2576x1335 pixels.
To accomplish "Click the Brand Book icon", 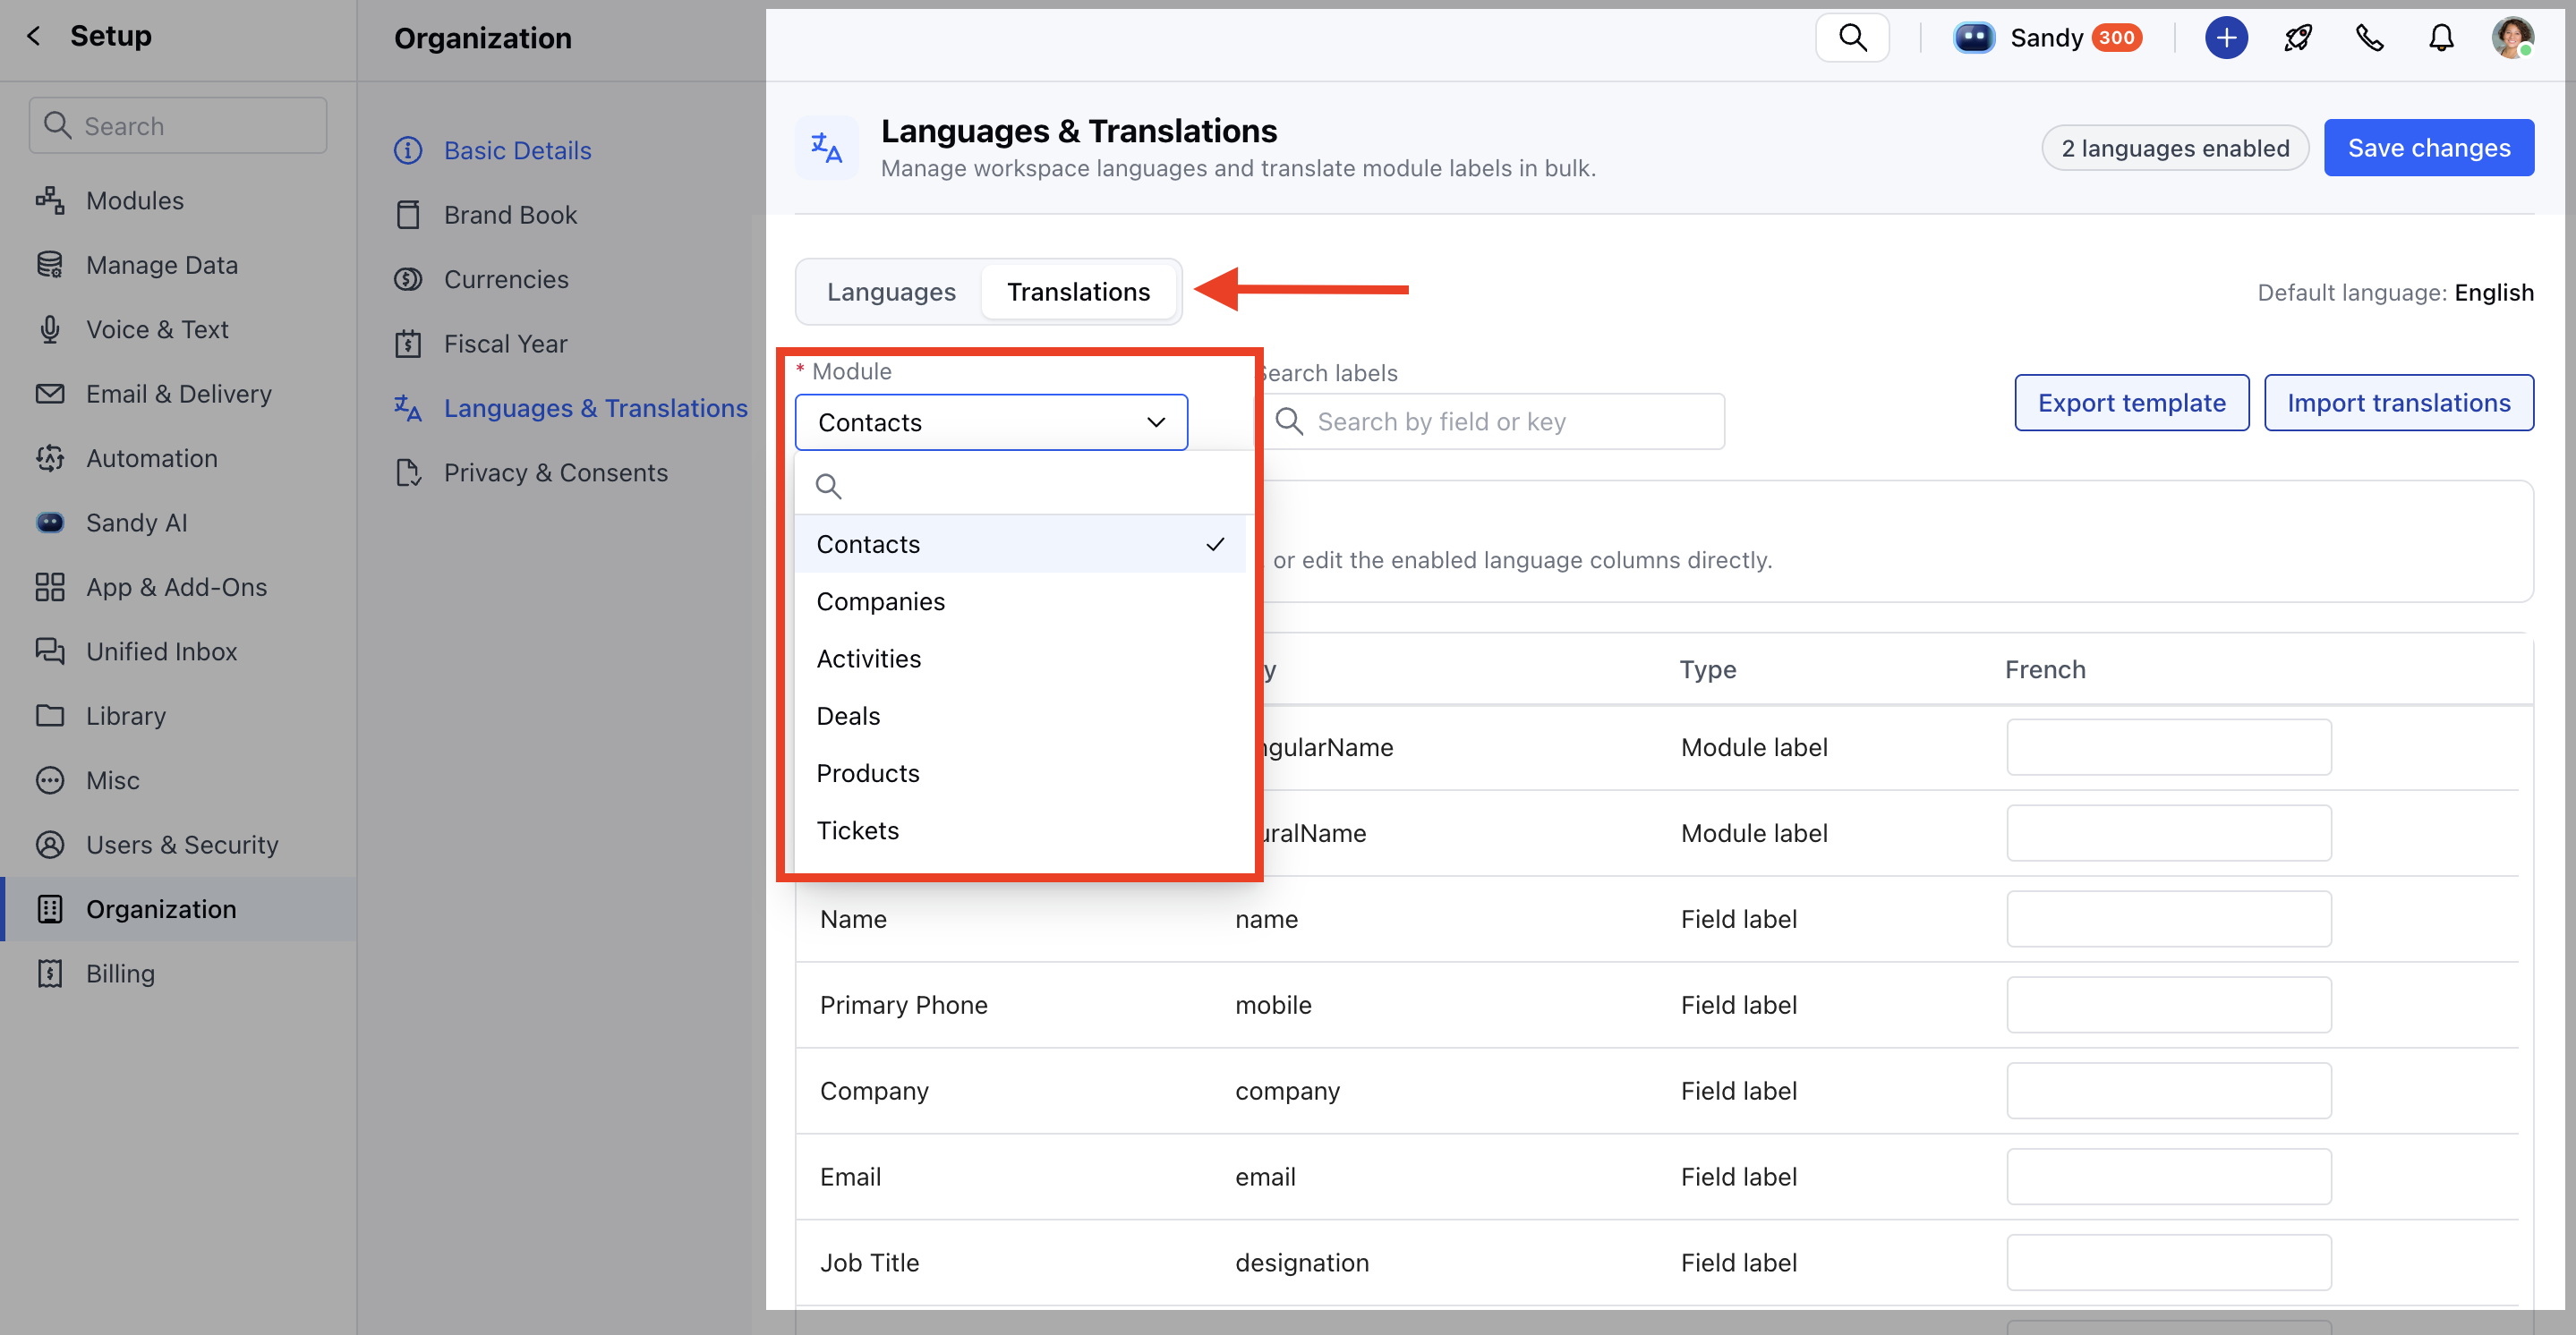I will 408,215.
